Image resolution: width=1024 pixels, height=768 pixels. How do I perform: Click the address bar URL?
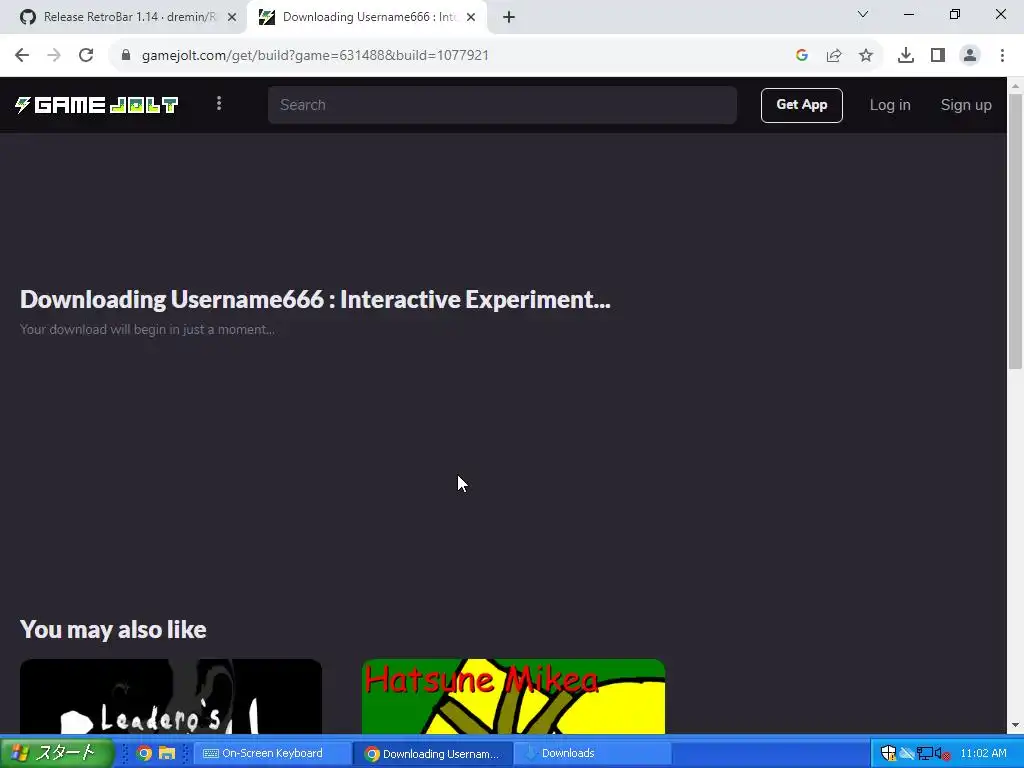[x=315, y=55]
